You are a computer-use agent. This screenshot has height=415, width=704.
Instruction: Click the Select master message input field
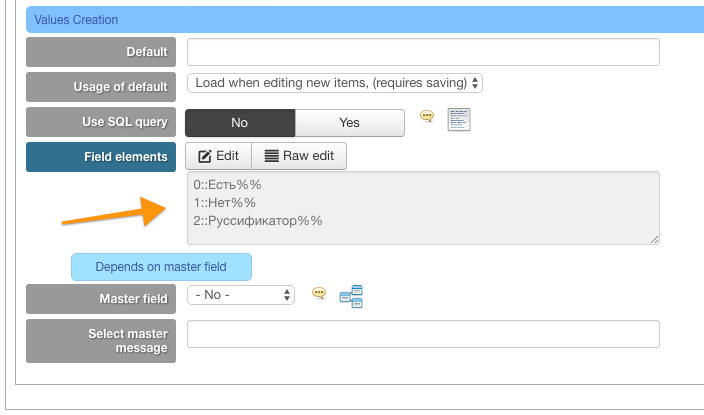(423, 334)
